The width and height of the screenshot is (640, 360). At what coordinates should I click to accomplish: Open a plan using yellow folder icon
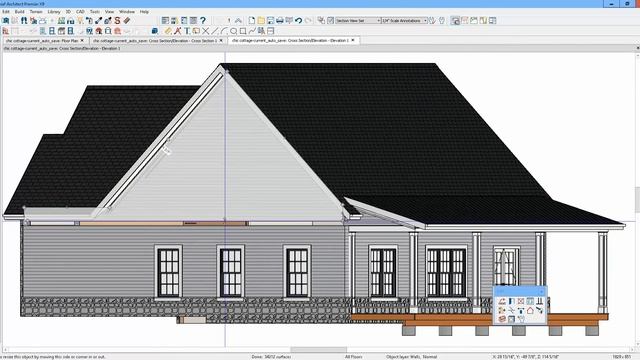pos(261,20)
